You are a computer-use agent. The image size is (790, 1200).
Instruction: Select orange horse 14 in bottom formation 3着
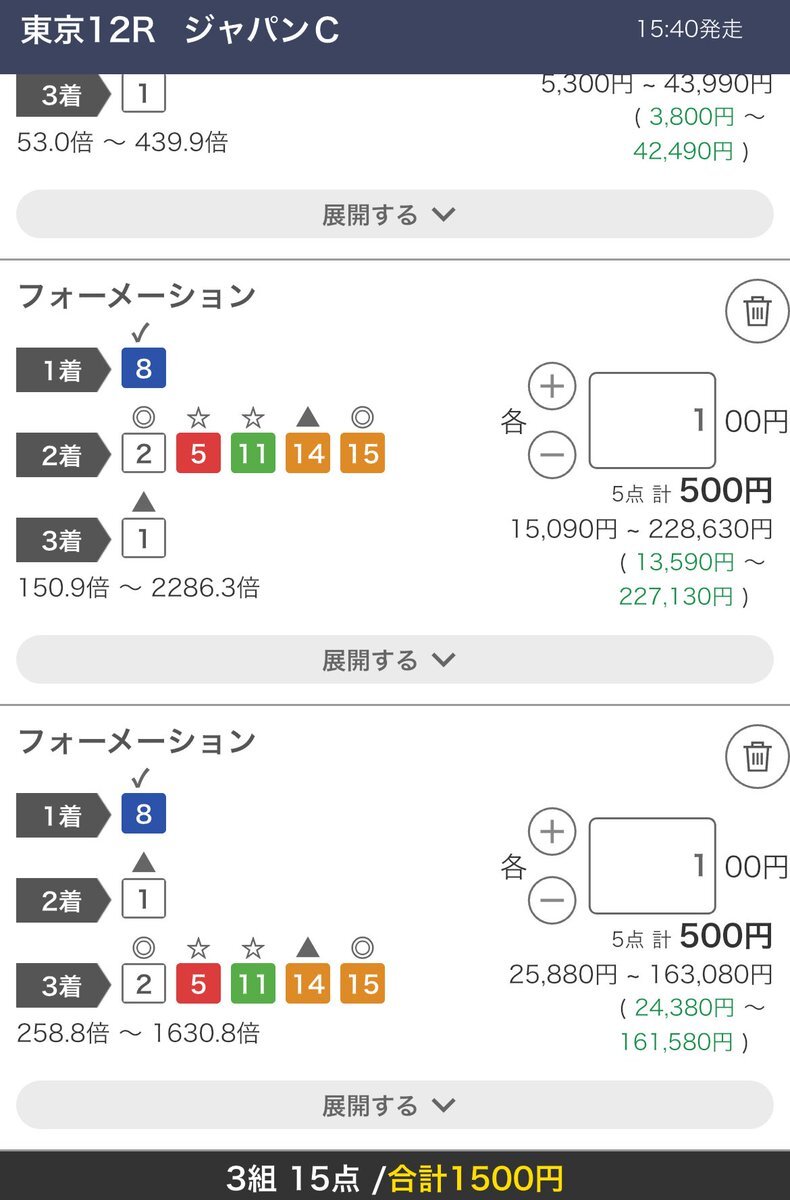[x=308, y=985]
